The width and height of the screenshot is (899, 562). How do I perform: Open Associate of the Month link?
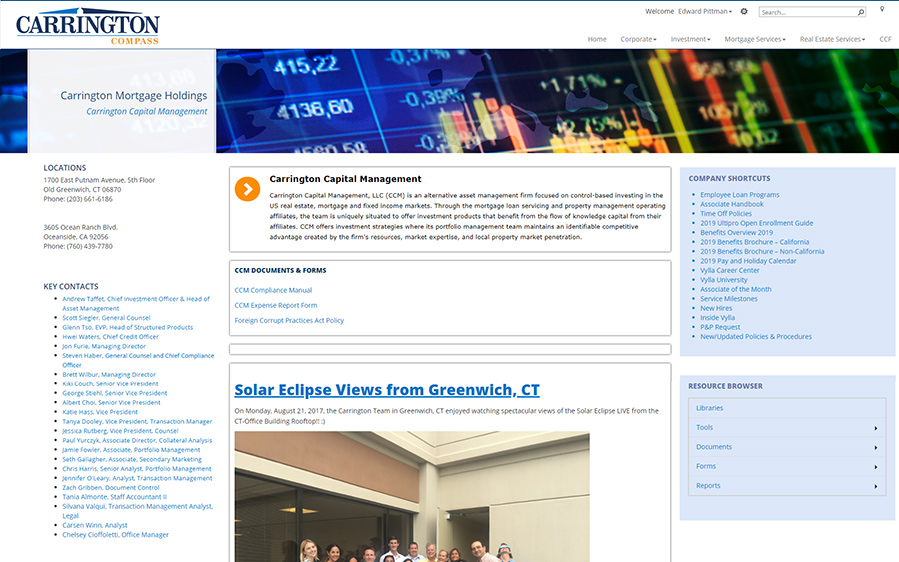tap(736, 290)
